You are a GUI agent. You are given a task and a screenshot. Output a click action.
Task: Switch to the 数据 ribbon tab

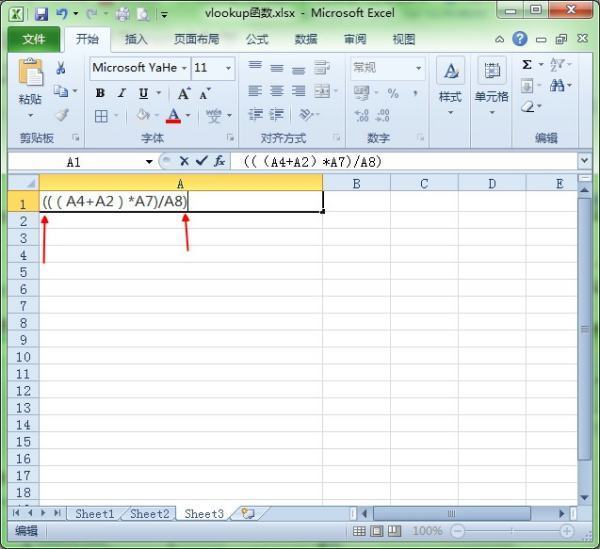tap(306, 39)
